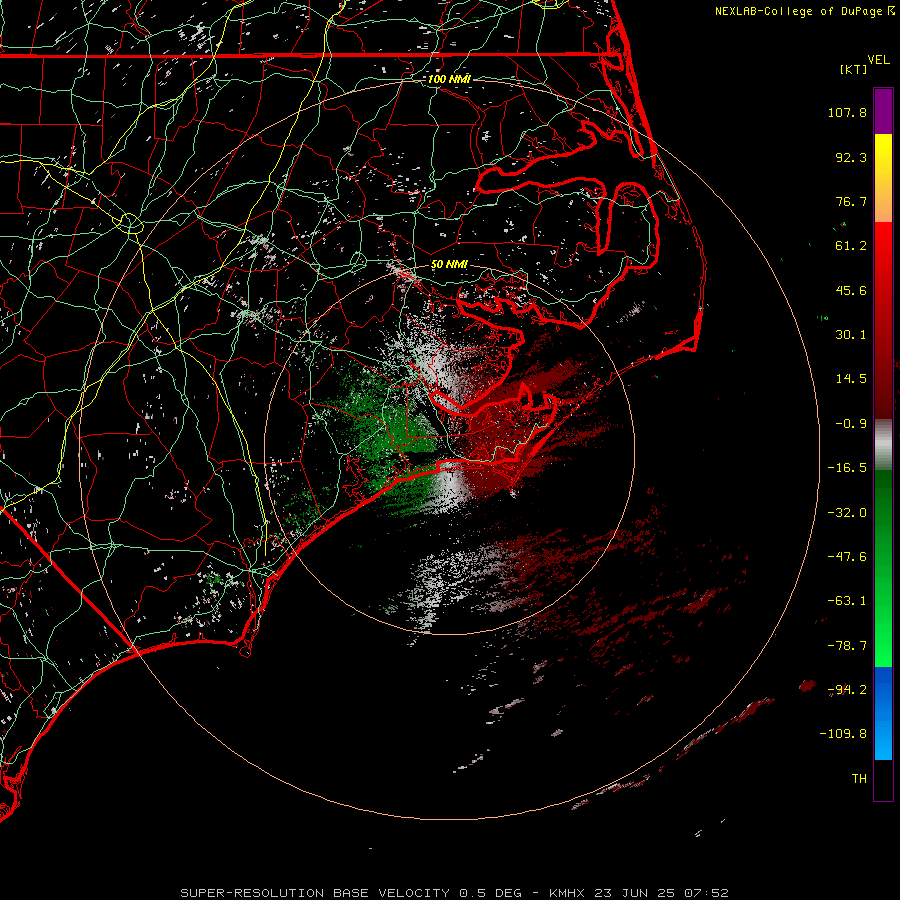Click the -78.7 legend value

pyautogui.click(x=847, y=646)
